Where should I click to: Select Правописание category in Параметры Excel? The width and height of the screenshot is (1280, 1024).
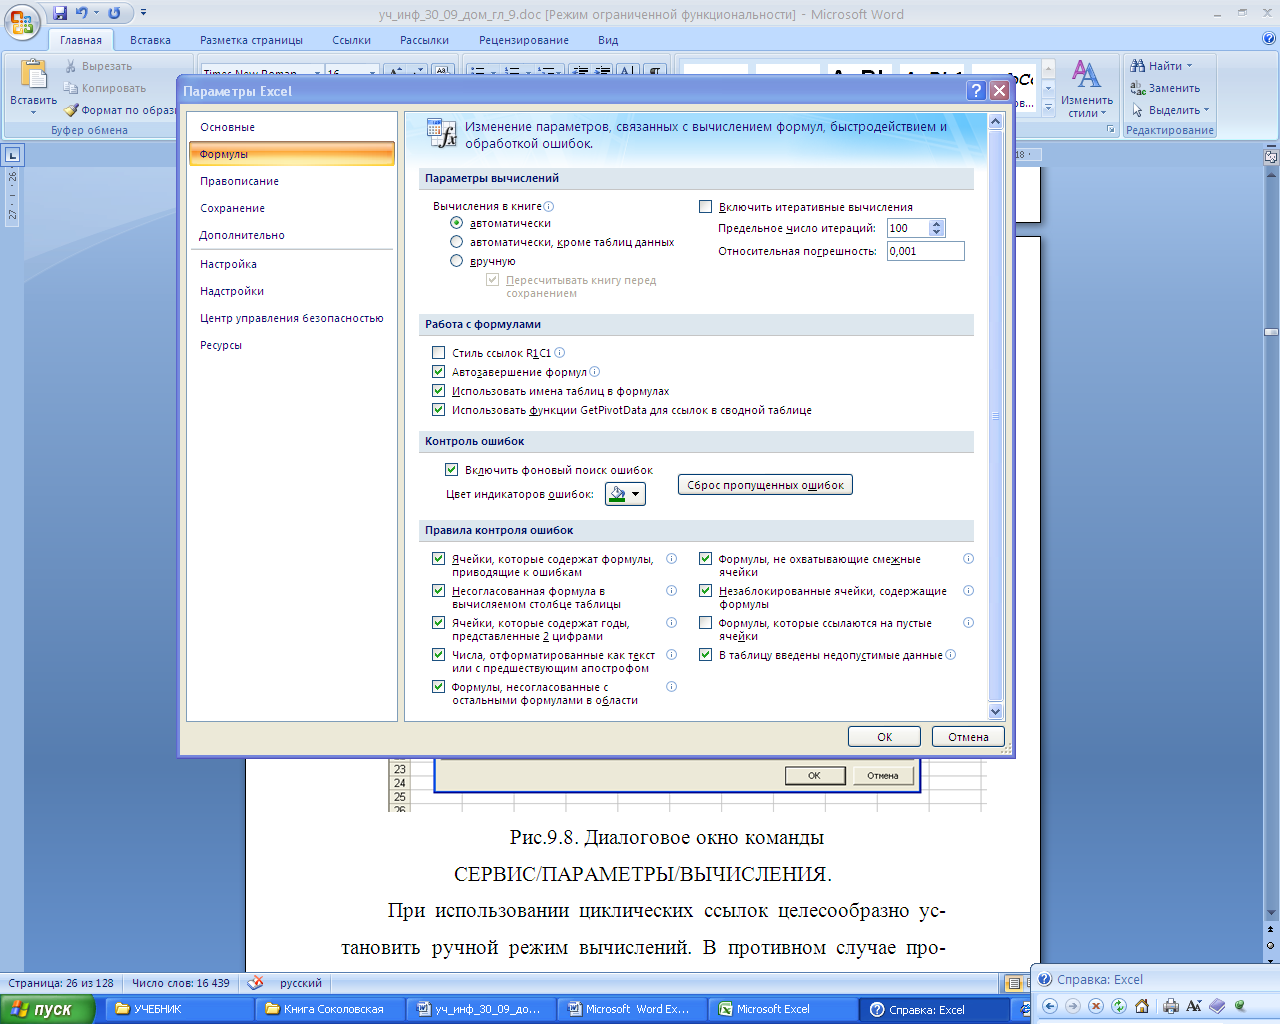pyautogui.click(x=292, y=181)
